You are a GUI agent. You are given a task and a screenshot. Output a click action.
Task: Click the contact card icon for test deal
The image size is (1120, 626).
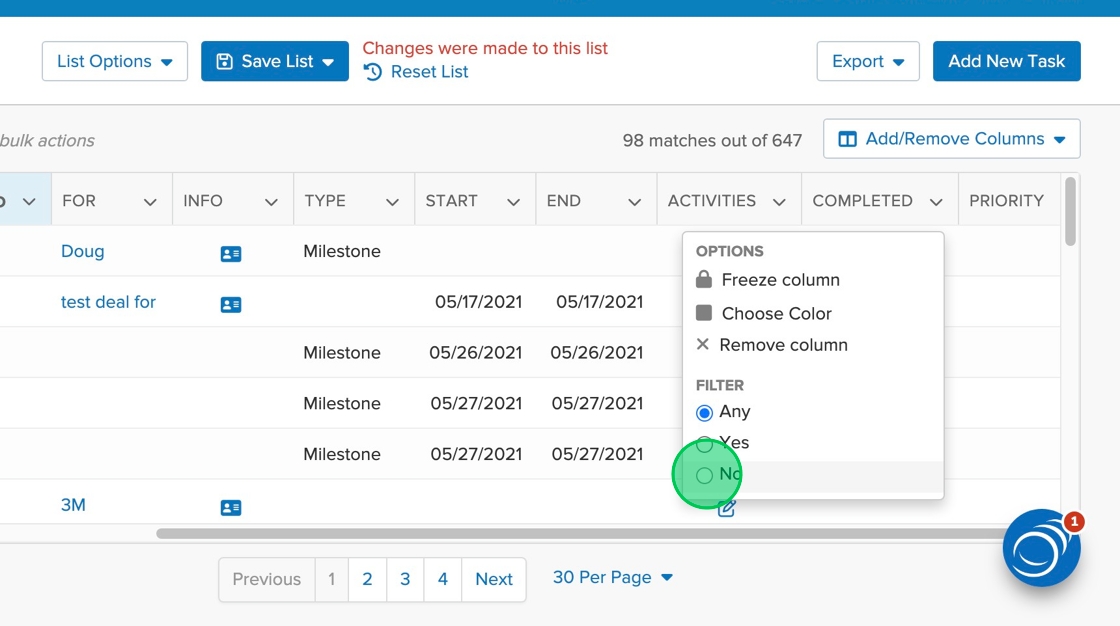point(231,305)
